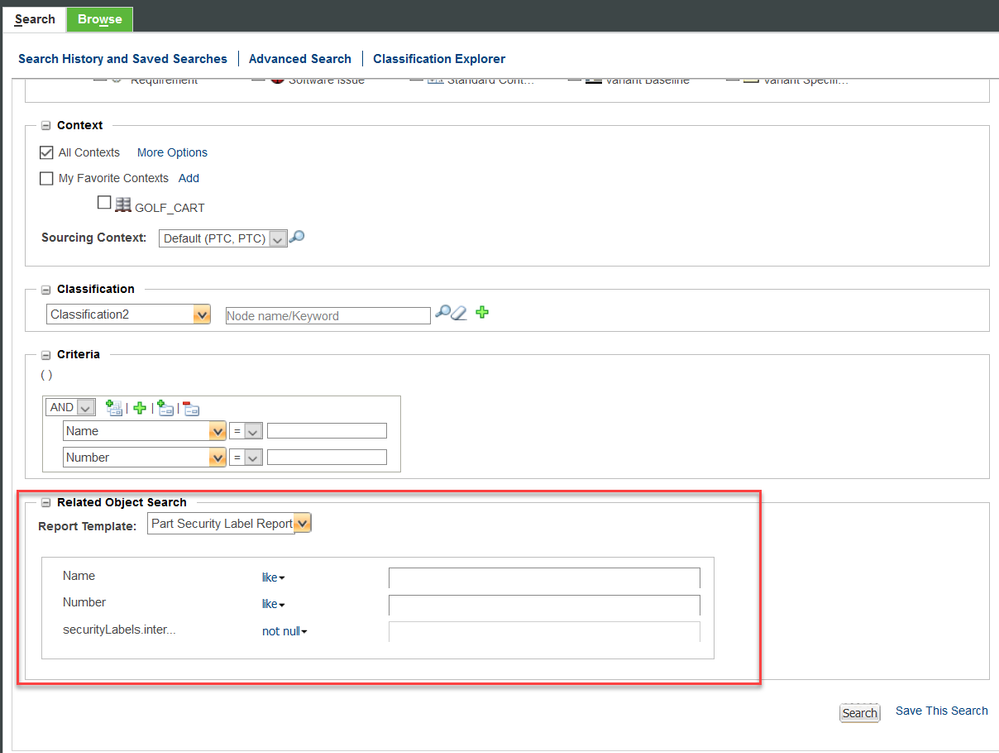Click the green plus icon in Classification
The width and height of the screenshot is (999, 753).
tap(482, 313)
